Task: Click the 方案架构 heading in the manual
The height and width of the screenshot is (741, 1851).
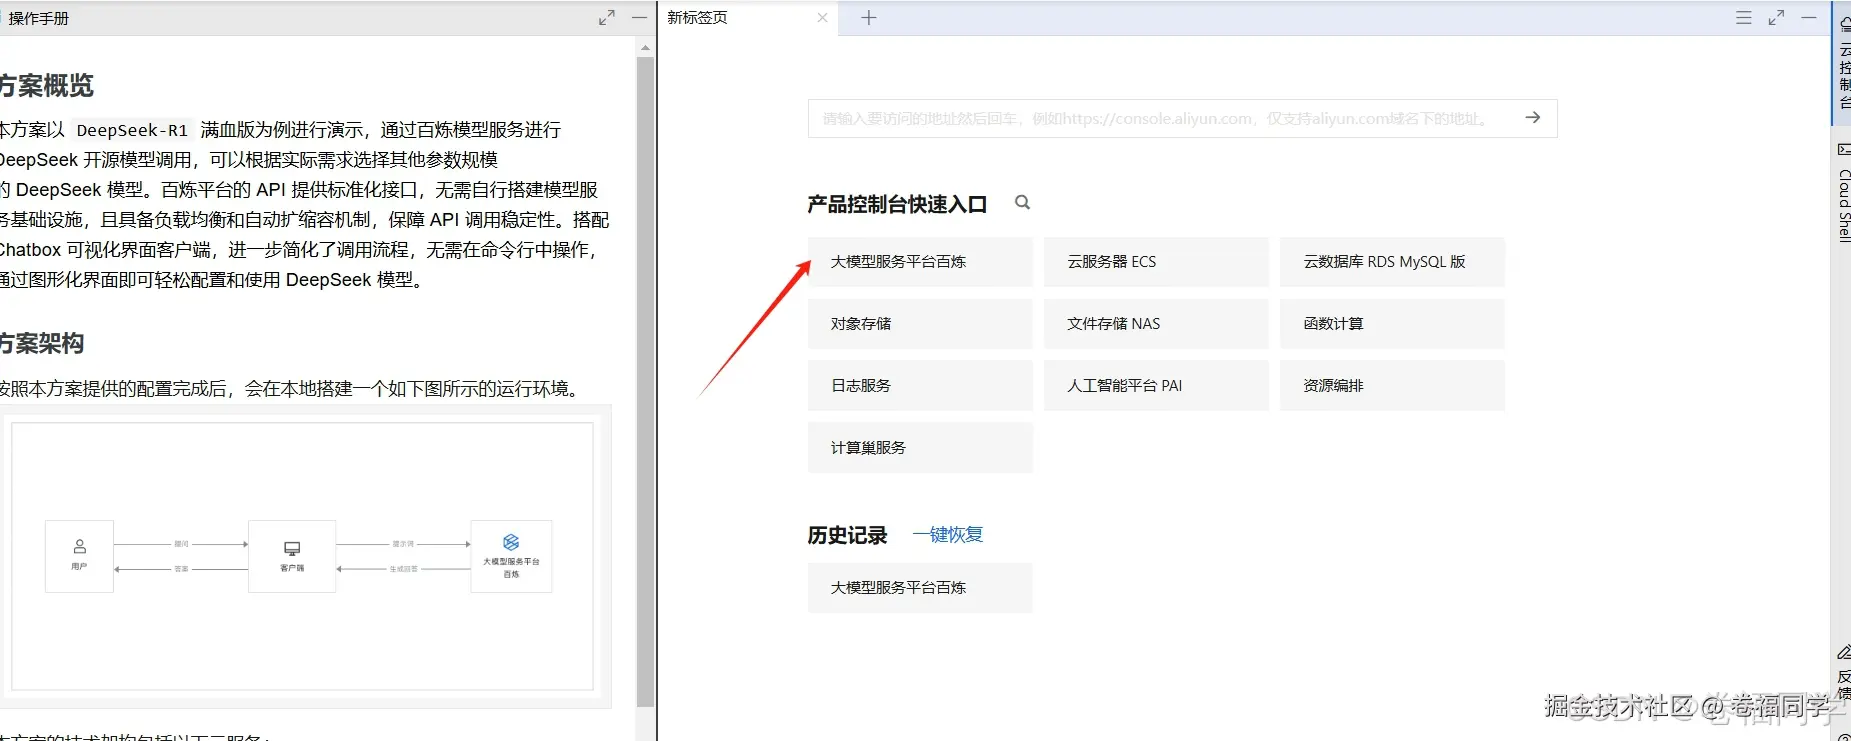Action: point(41,344)
